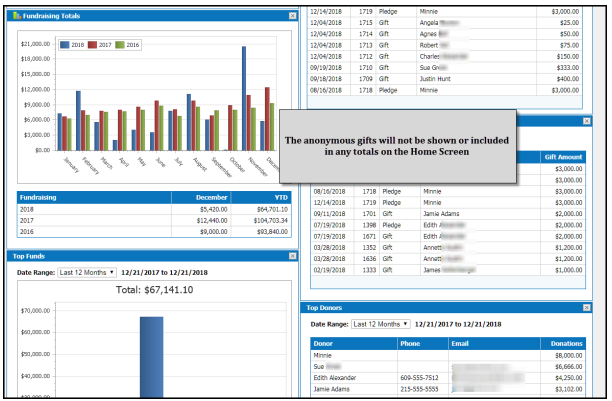Select gift 1712 from Charles
Screen dimensions: 612x401
click(445, 57)
